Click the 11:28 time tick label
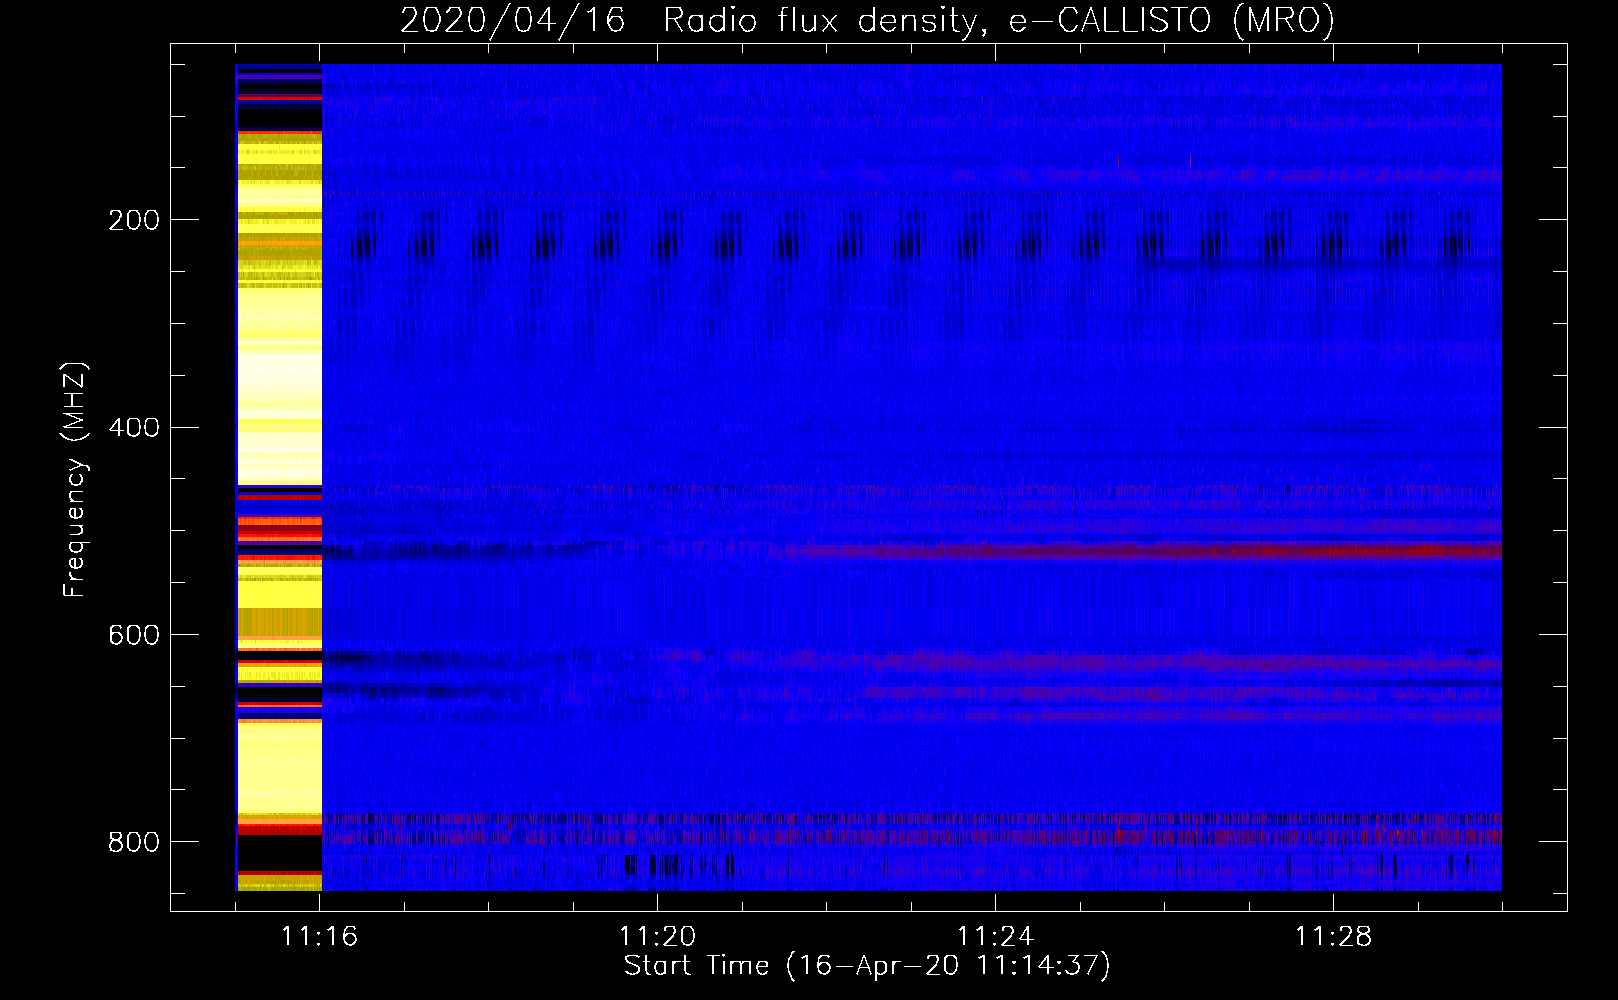The image size is (1618, 1000). tap(1334, 936)
